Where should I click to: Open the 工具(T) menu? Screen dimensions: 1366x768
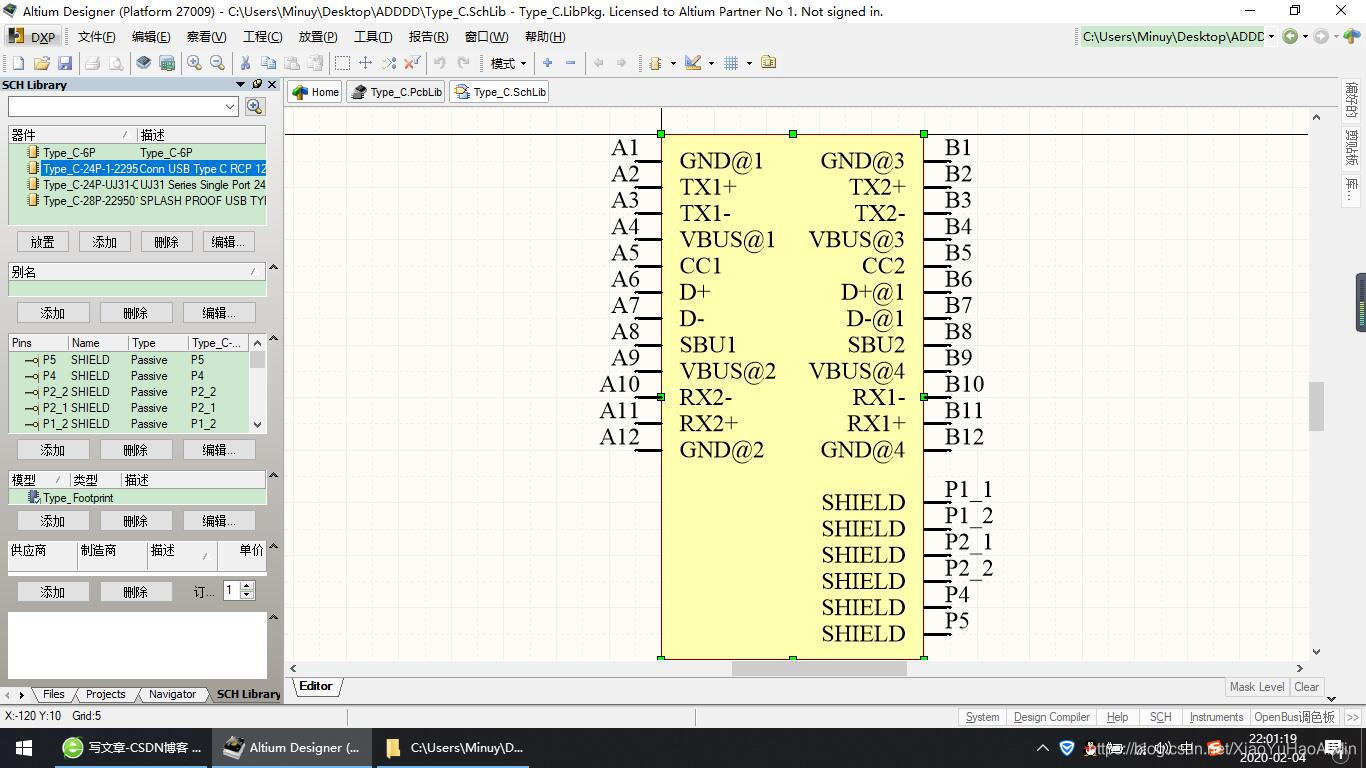pos(373,37)
